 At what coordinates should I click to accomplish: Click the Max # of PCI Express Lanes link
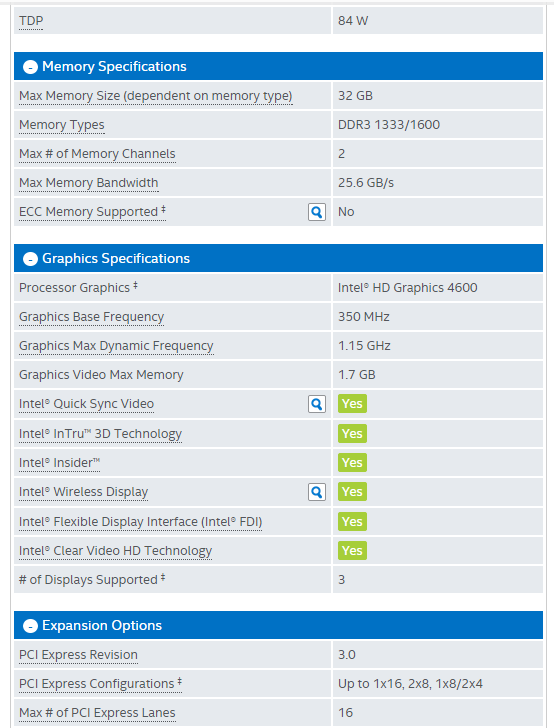point(97,713)
